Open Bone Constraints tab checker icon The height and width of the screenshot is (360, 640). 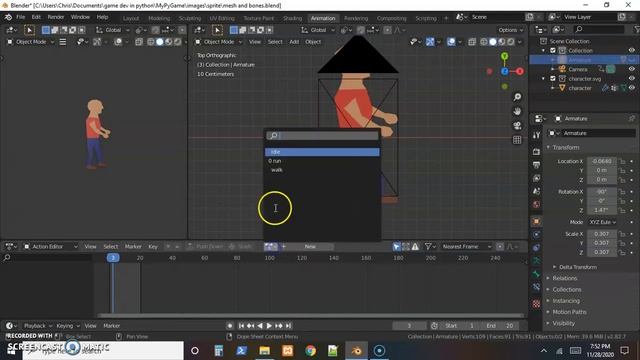(536, 304)
